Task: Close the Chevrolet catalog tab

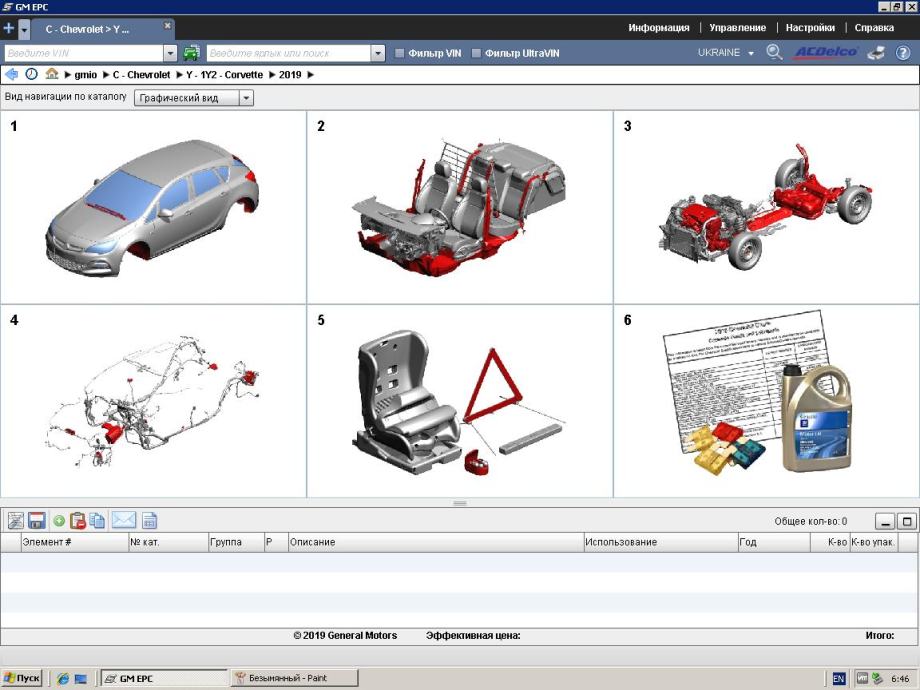Action: point(167,25)
